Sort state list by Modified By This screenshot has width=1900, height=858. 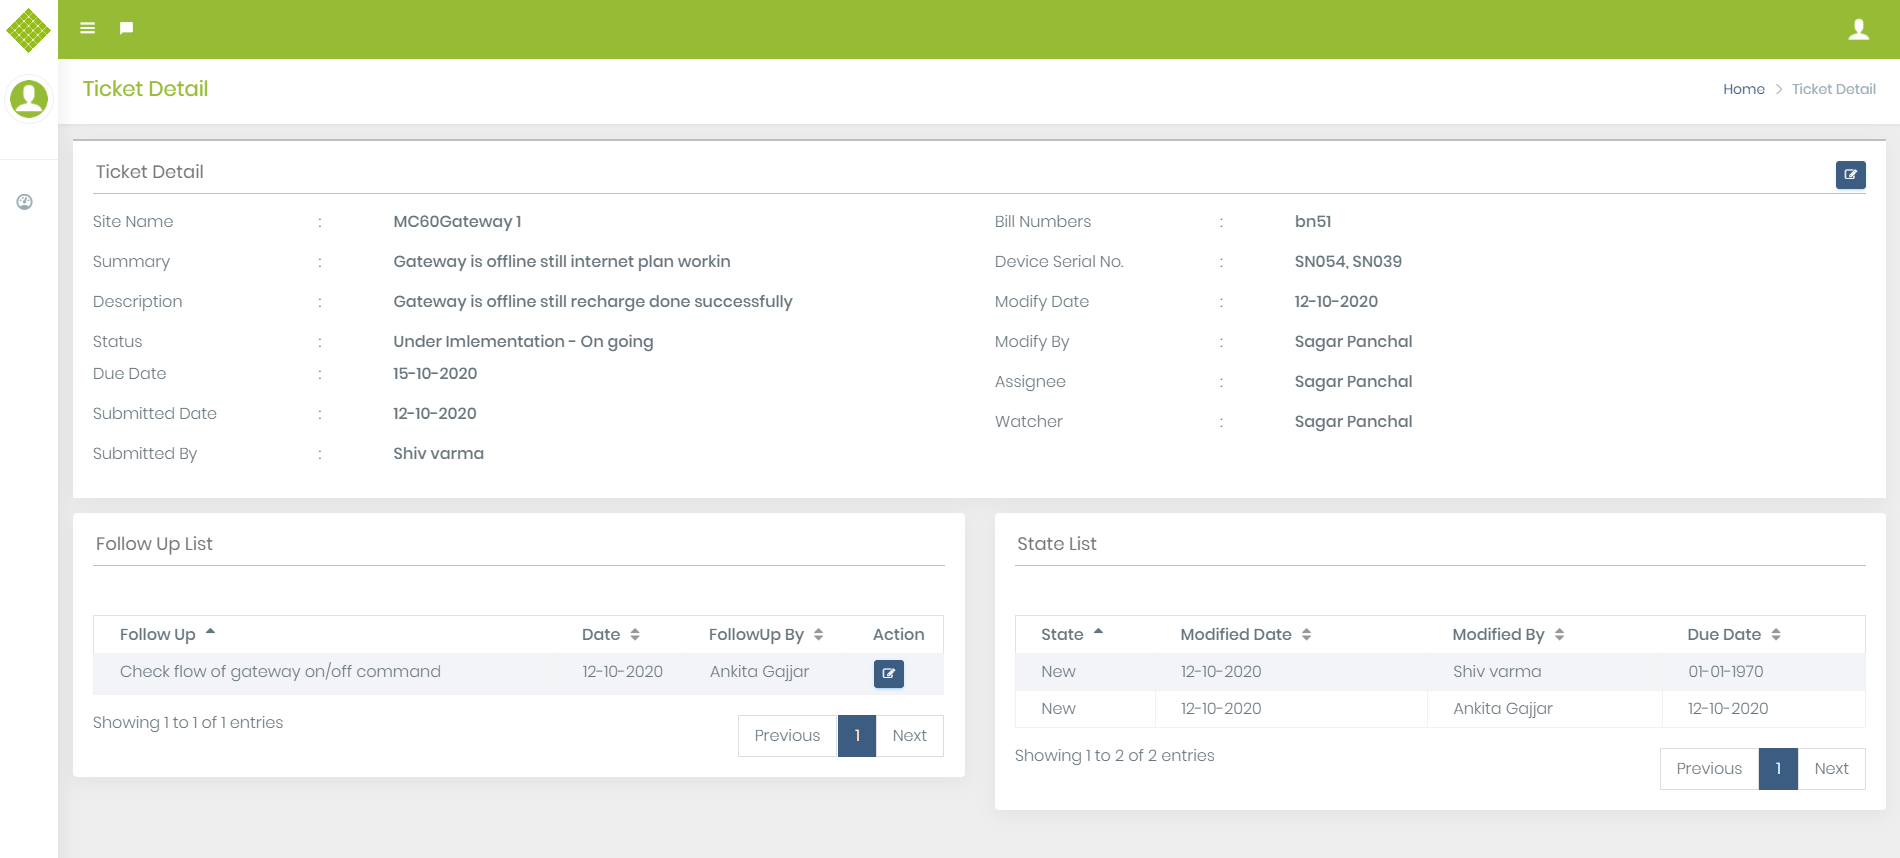click(1507, 634)
